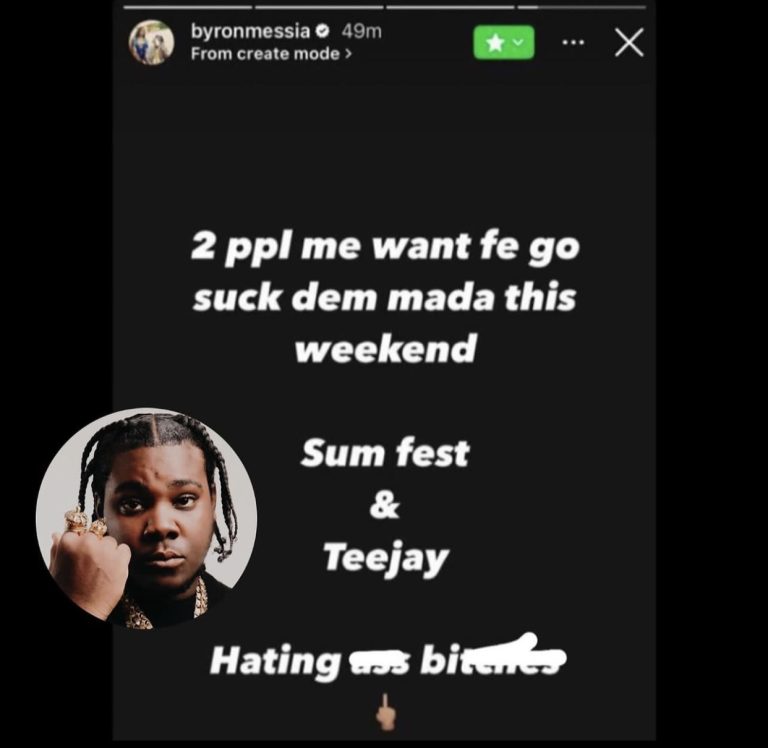
Task: Jump to second story progress segment
Action: point(319,7)
